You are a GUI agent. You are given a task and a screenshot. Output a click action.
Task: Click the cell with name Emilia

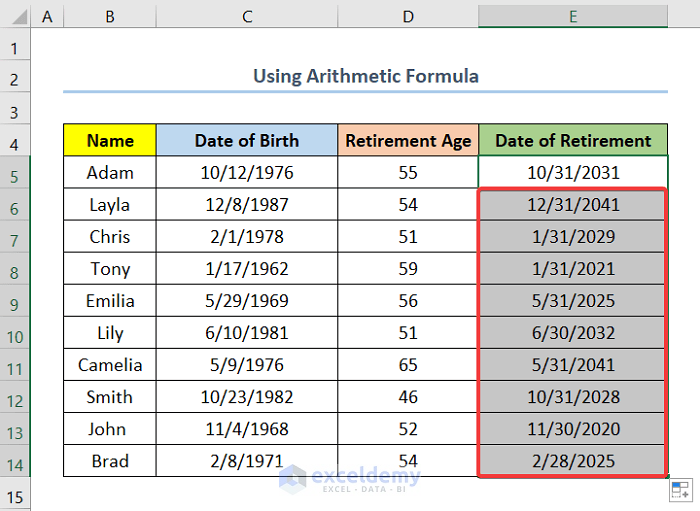tap(109, 301)
